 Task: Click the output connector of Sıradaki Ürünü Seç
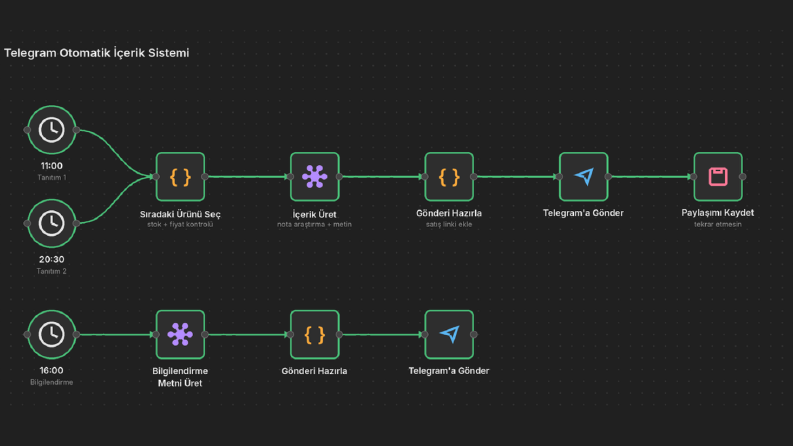[205, 177]
